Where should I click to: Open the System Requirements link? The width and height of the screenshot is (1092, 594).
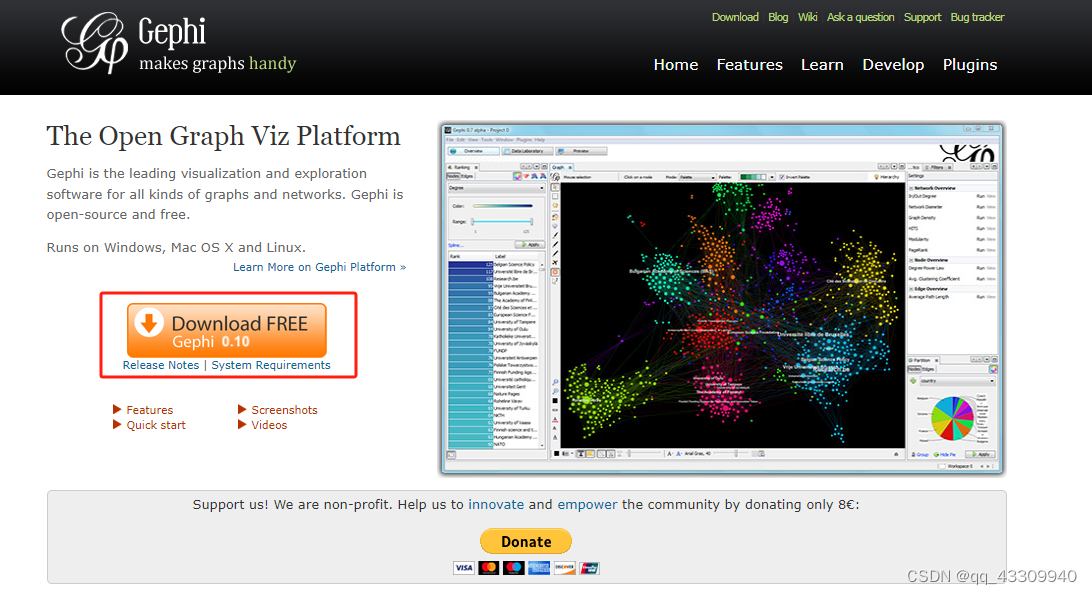(x=271, y=365)
